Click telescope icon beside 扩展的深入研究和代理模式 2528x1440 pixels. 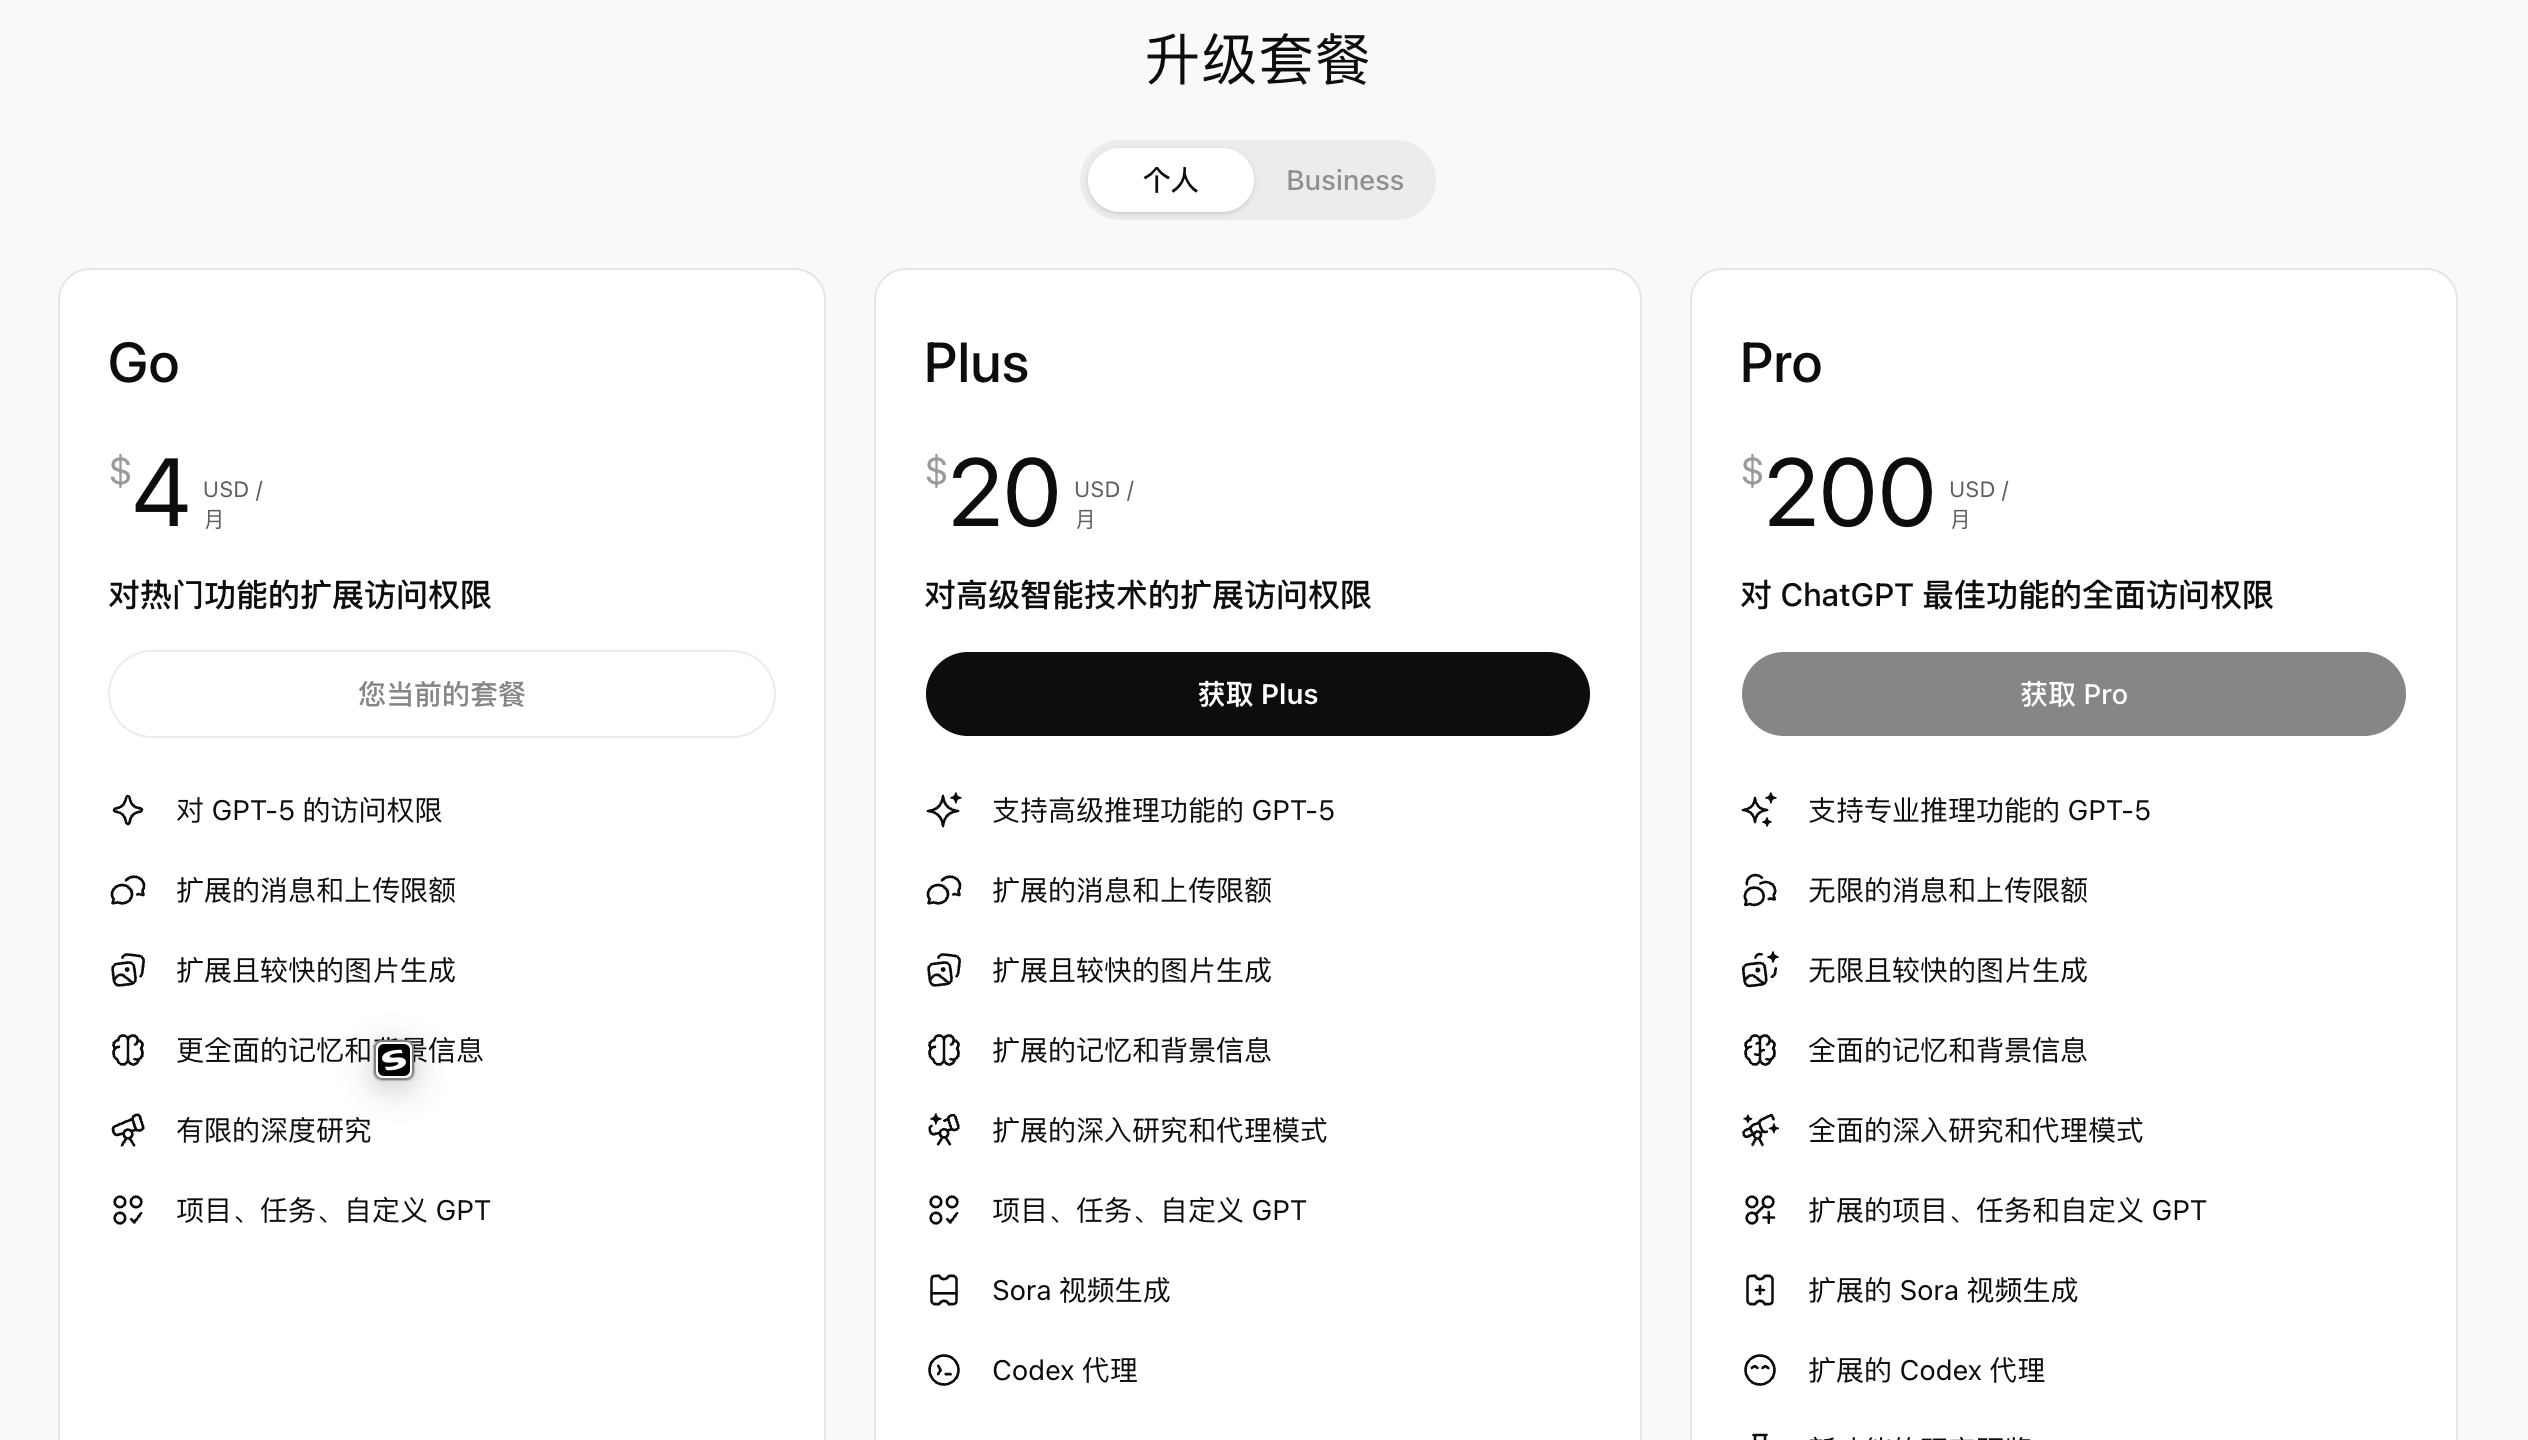tap(944, 1130)
